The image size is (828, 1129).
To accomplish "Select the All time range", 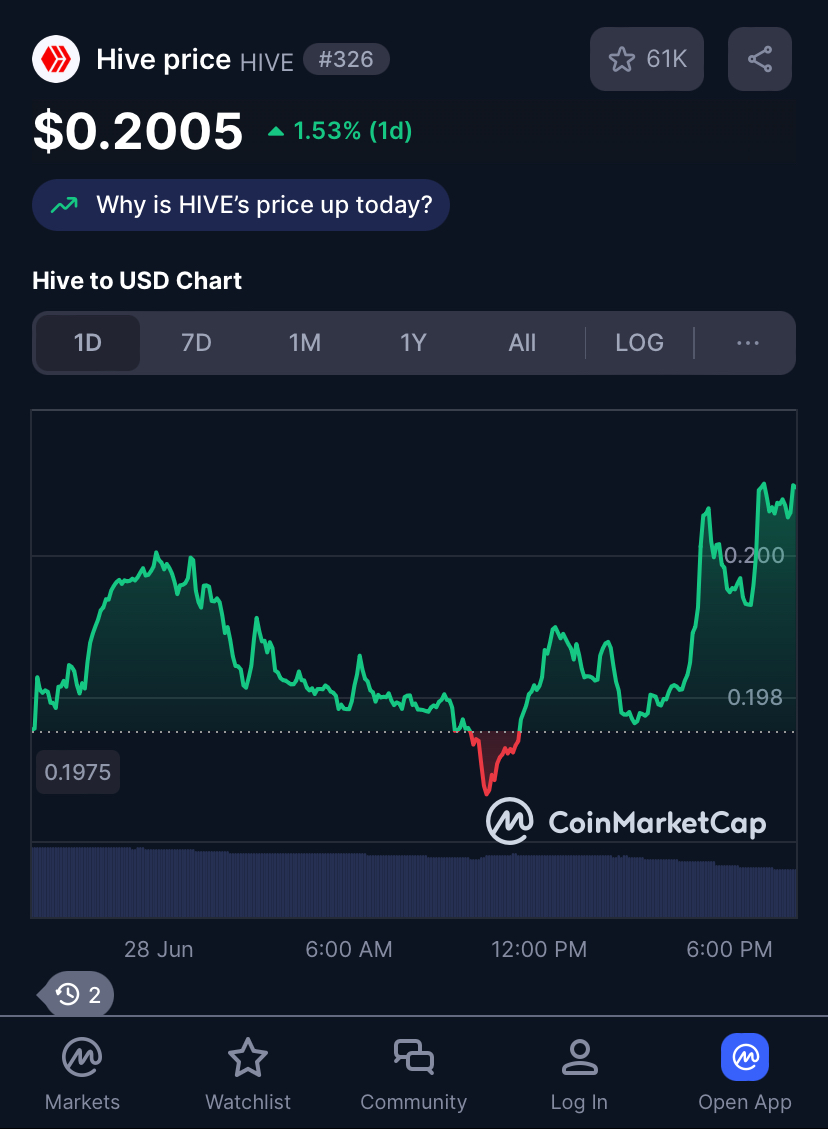I will pyautogui.click(x=522, y=343).
